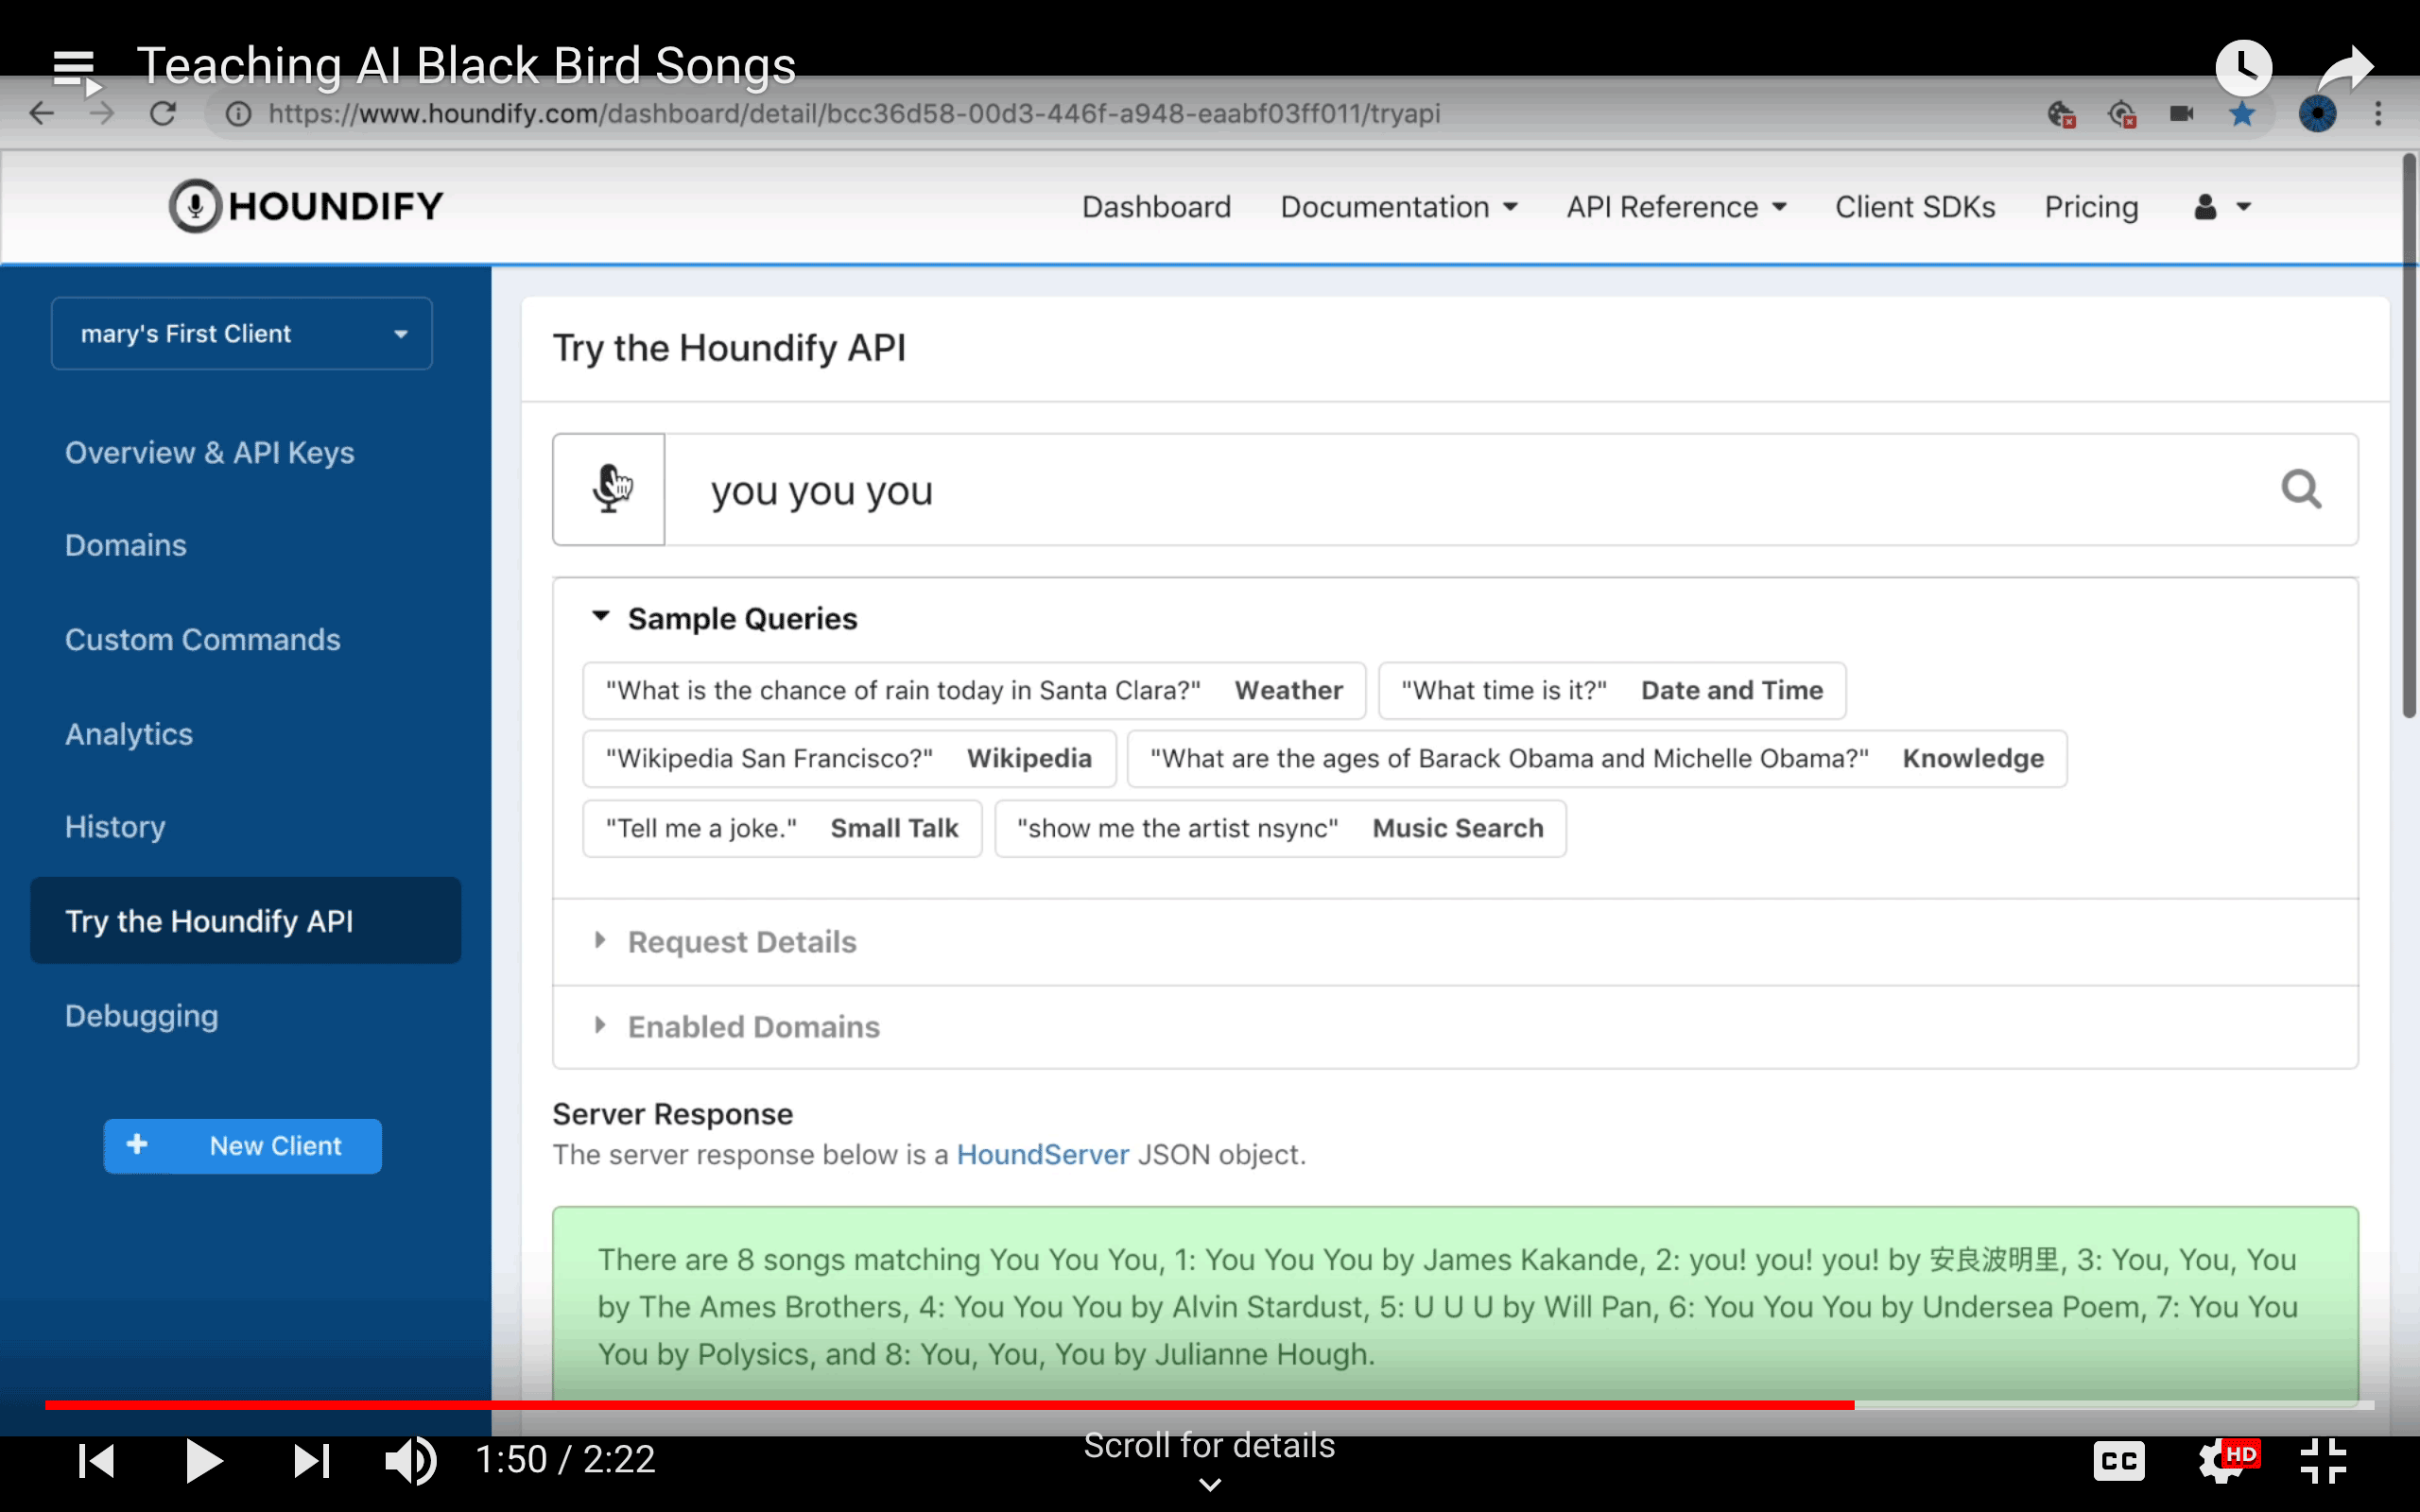The height and width of the screenshot is (1512, 2420).
Task: Try the Wikipedia San Francisco query
Action: [x=848, y=758]
